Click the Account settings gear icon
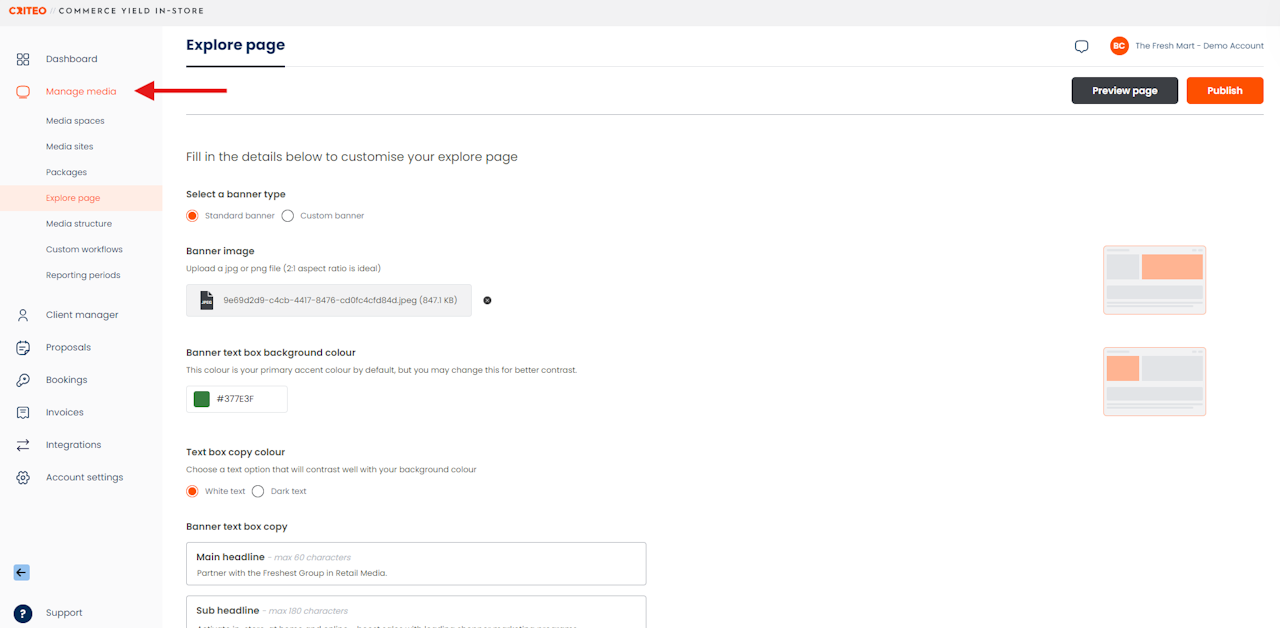Viewport: 1280px width, 628px height. point(23,478)
